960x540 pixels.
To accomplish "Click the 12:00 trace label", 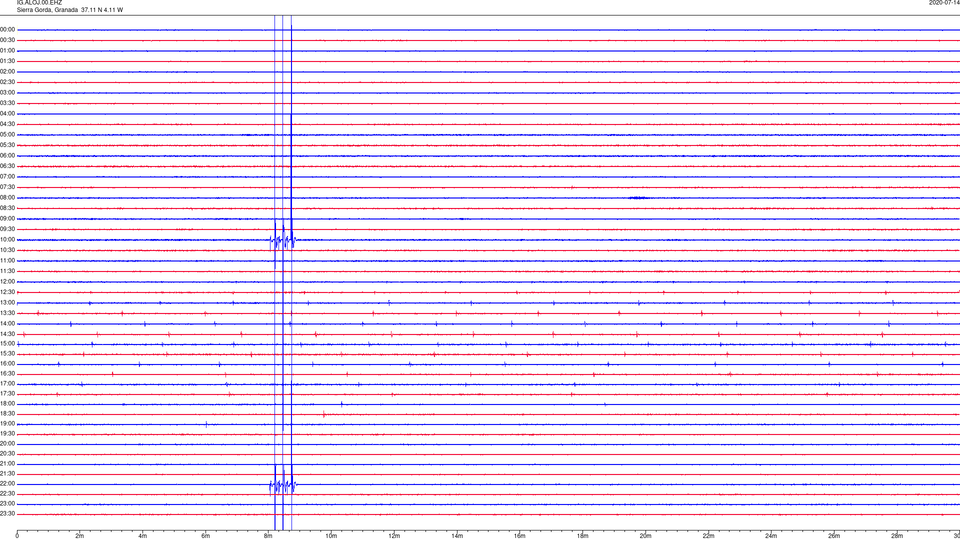I will 8,282.
